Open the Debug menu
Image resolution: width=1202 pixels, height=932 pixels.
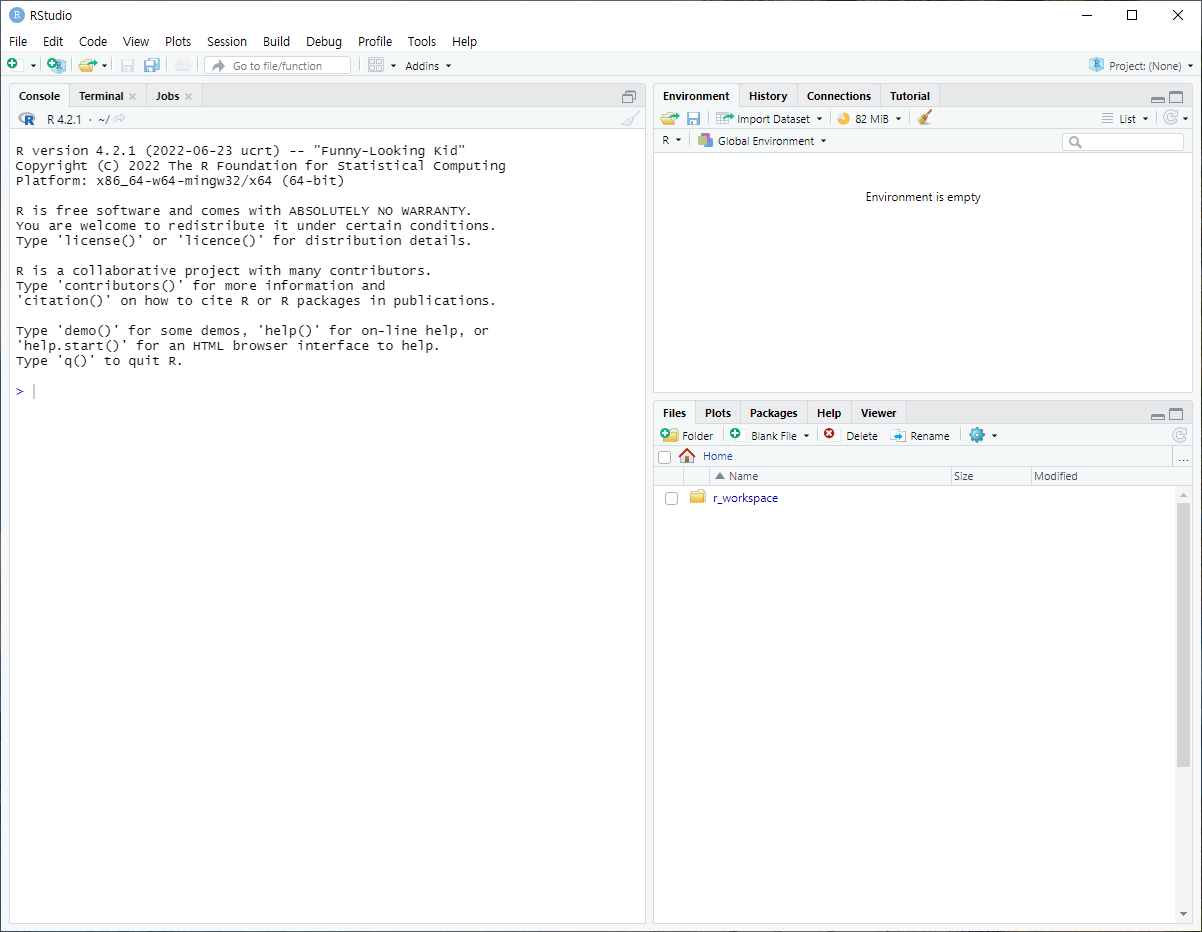point(324,42)
